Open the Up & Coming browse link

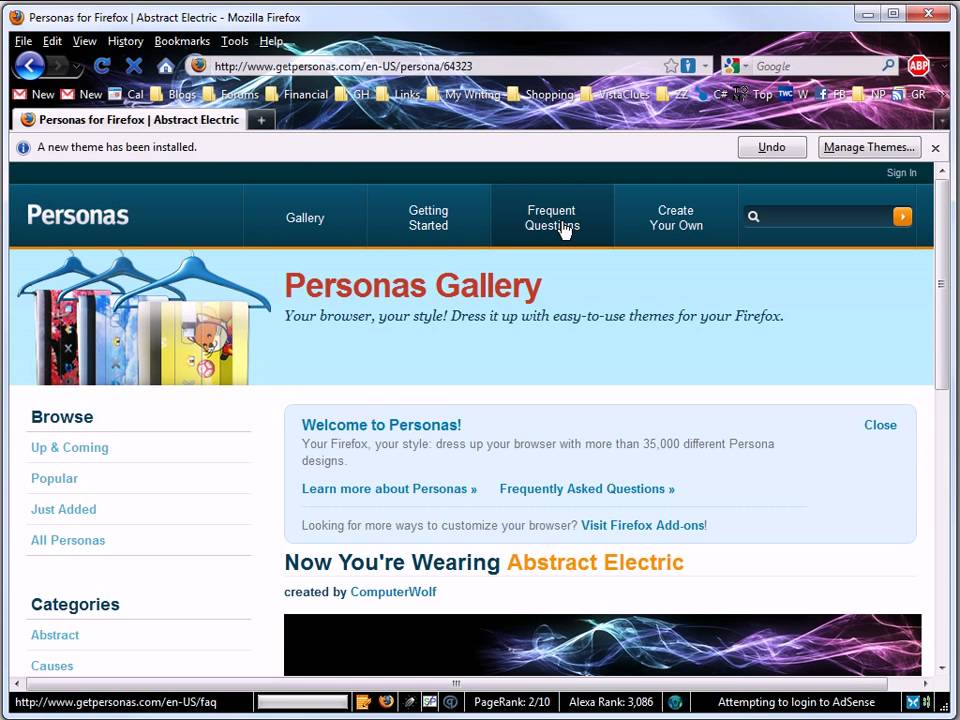tap(70, 448)
